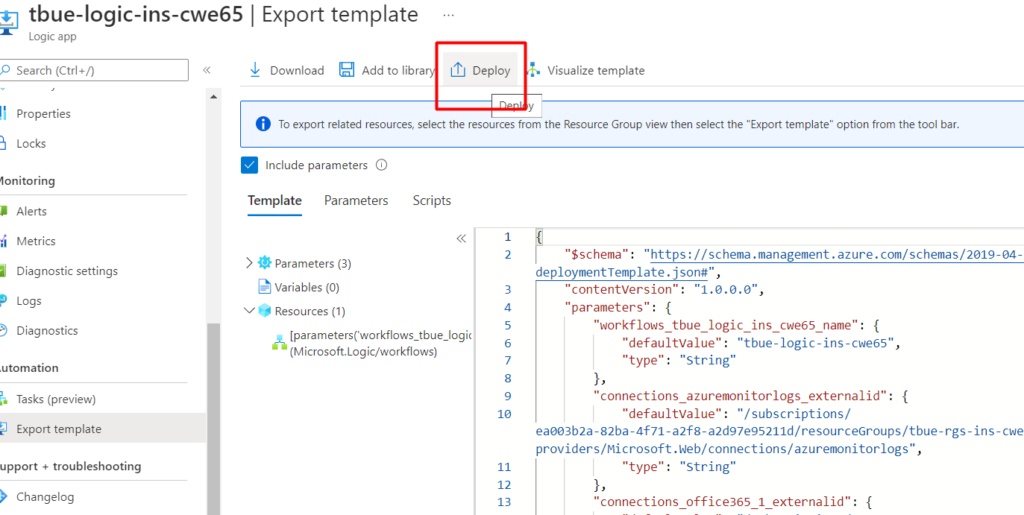Screen dimensions: 1024x515
Task: Click the Properties sidebar icon
Action: 3,114
